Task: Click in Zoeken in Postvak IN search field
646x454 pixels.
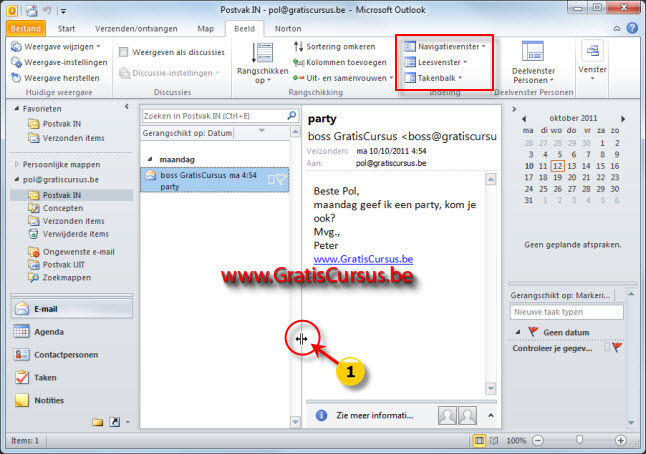Action: point(213,116)
